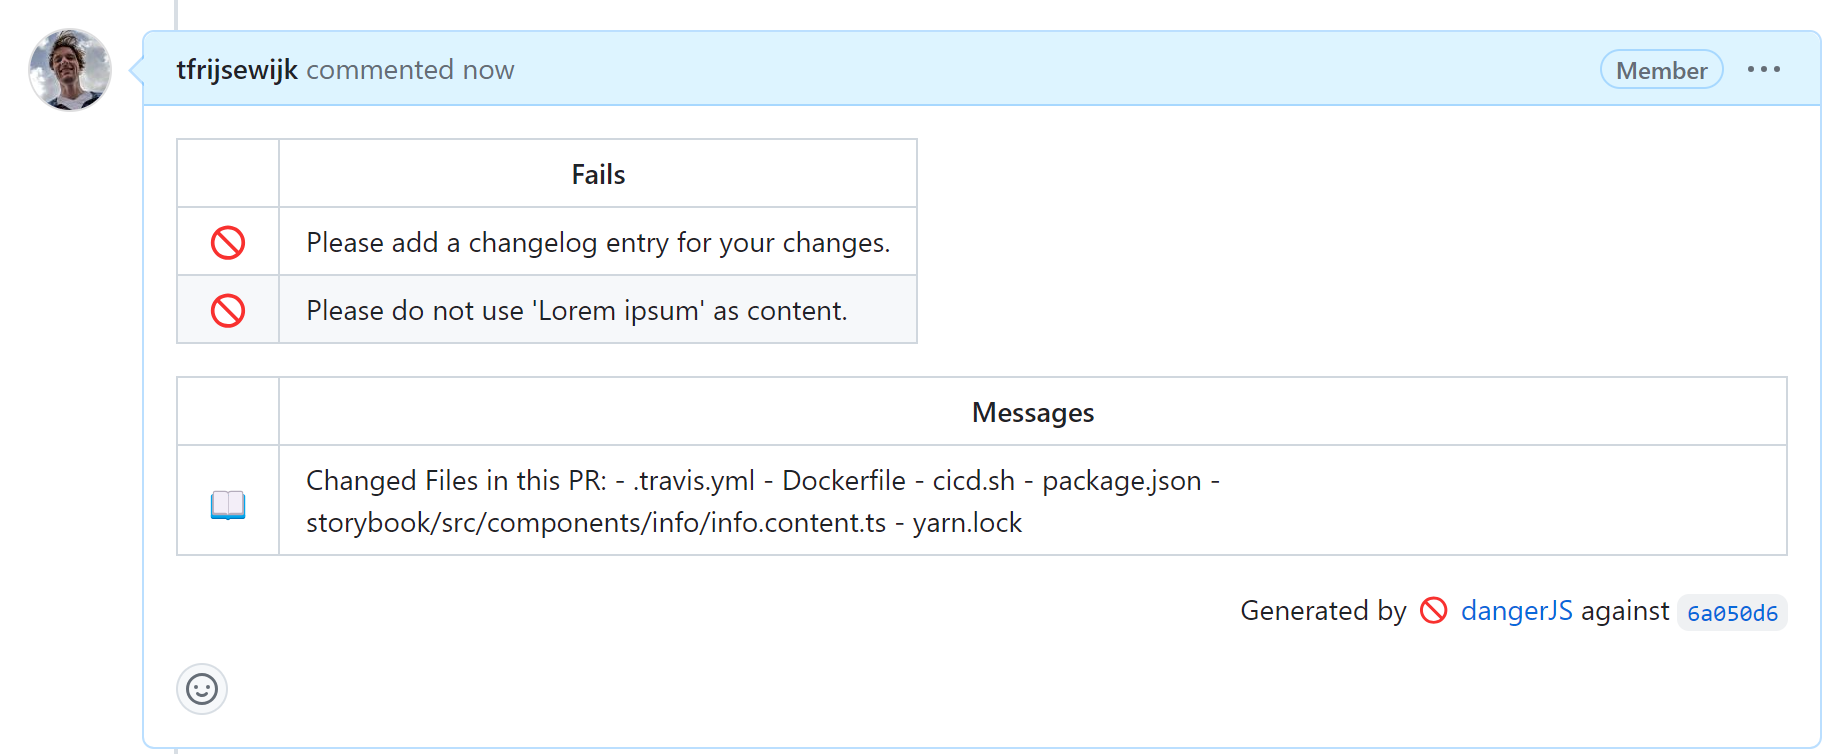Open tfrijsewijk's profile page
This screenshot has height=754, width=1840.
[x=236, y=69]
